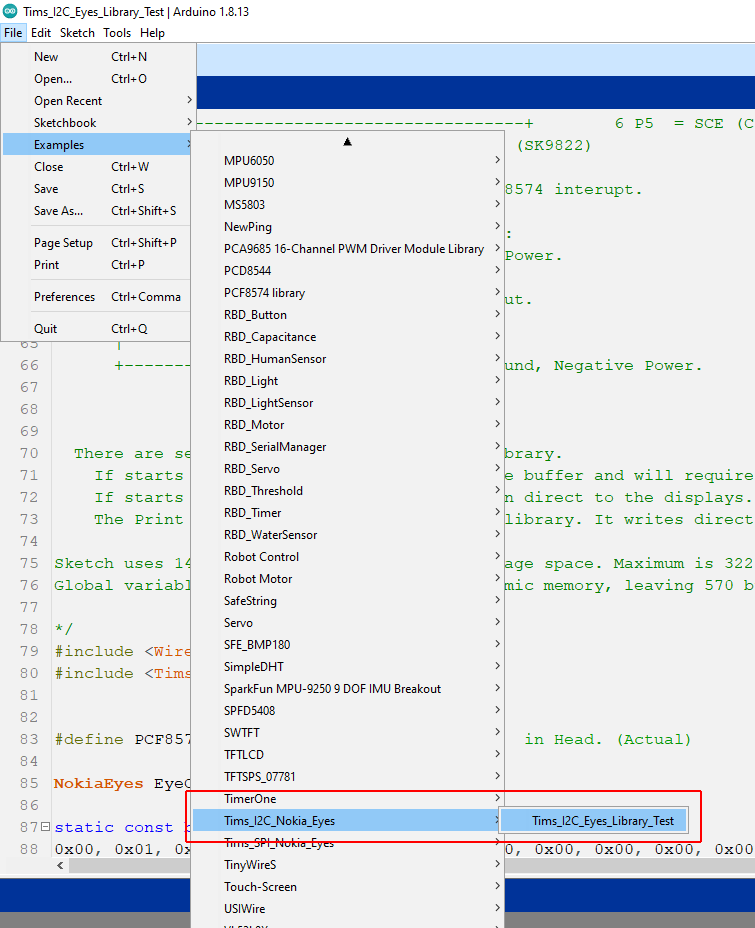Choose Save As... menu entry
This screenshot has width=755, height=928.
(x=98, y=211)
